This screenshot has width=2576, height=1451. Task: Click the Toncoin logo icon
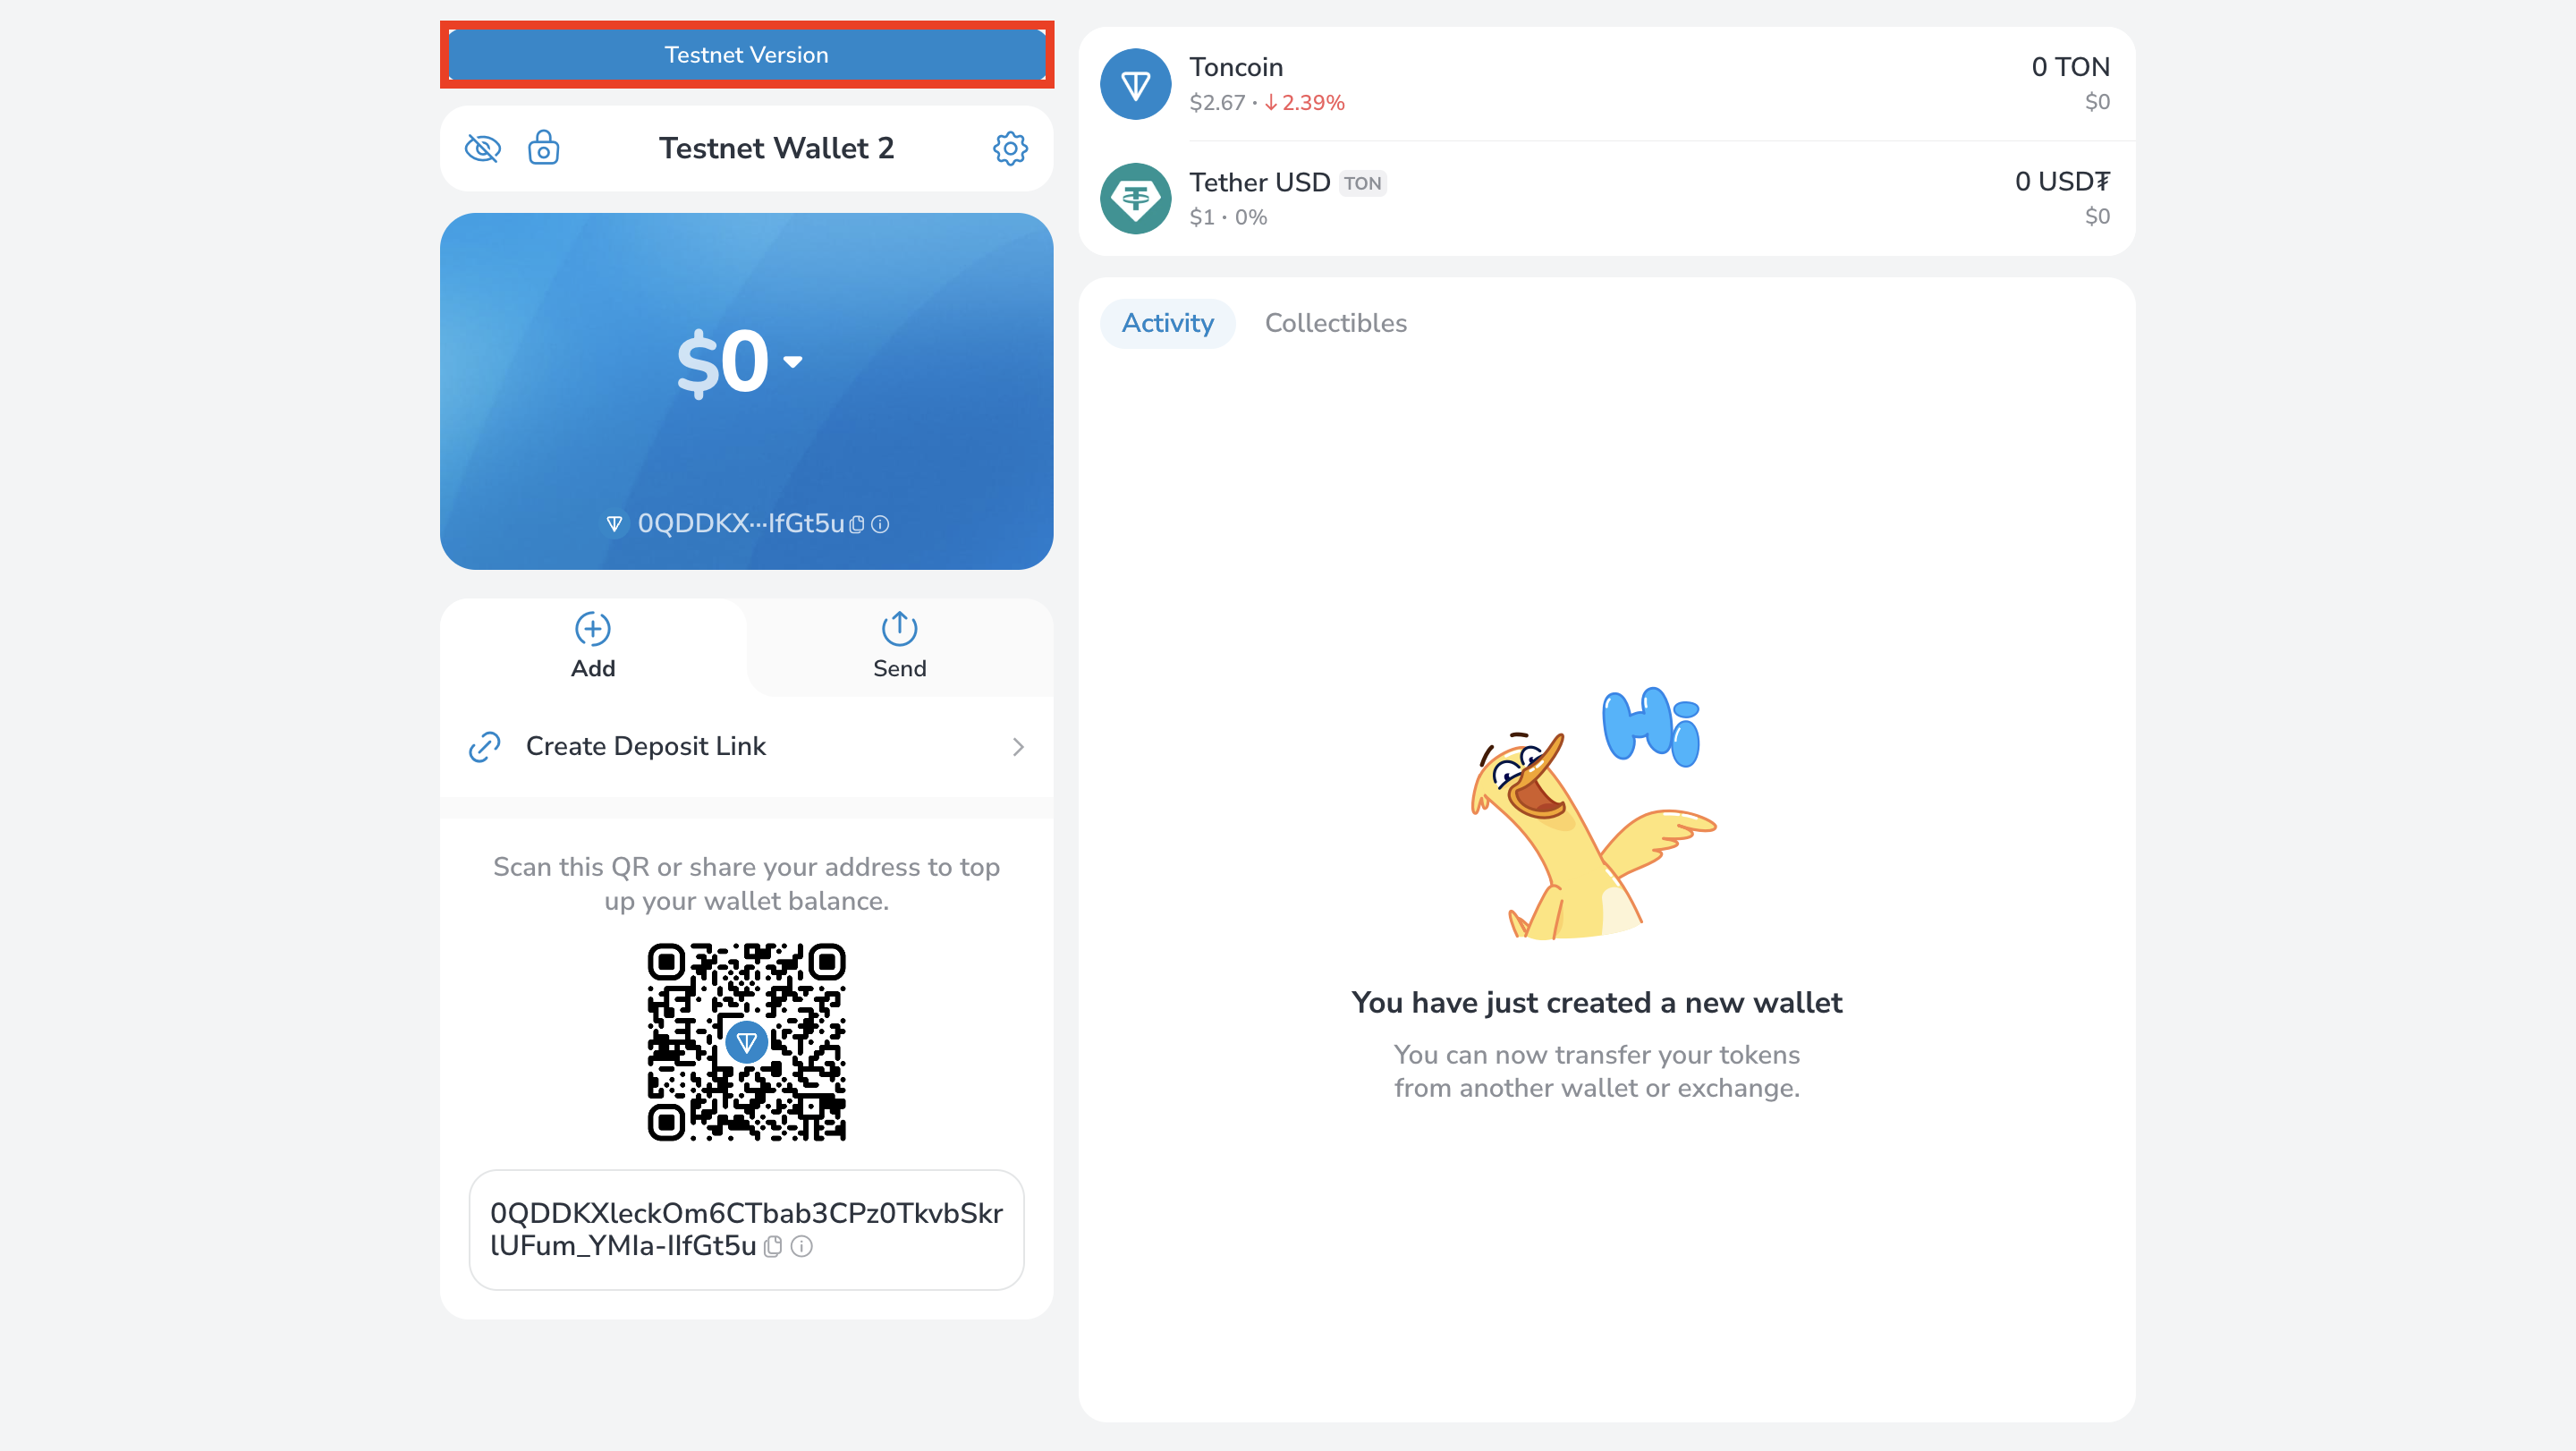coord(1135,85)
